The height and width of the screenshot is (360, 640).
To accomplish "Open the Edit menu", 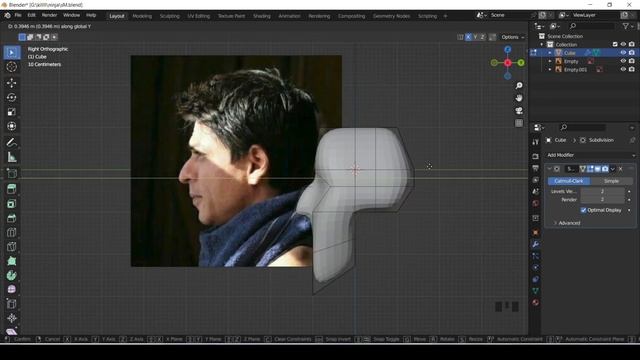I will click(x=31, y=15).
